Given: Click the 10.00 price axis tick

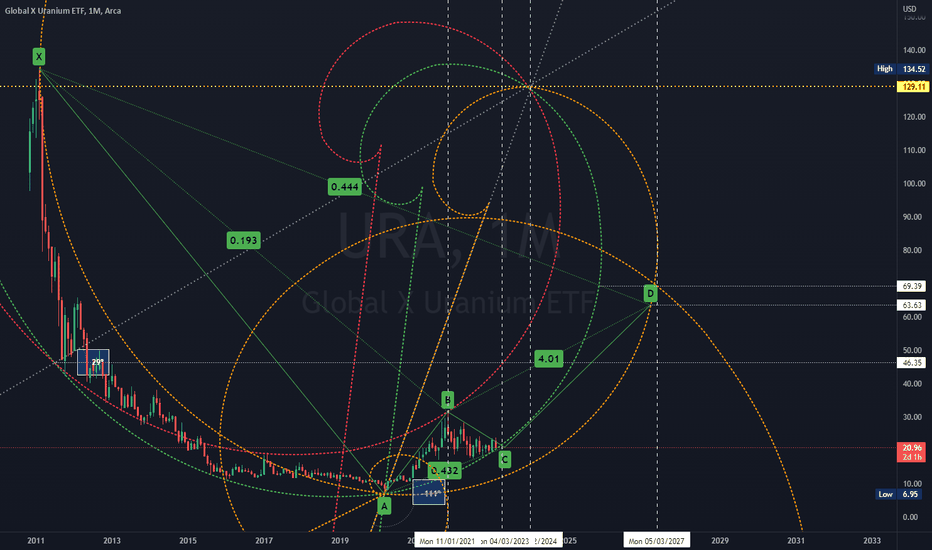Looking at the screenshot, I should [x=914, y=484].
